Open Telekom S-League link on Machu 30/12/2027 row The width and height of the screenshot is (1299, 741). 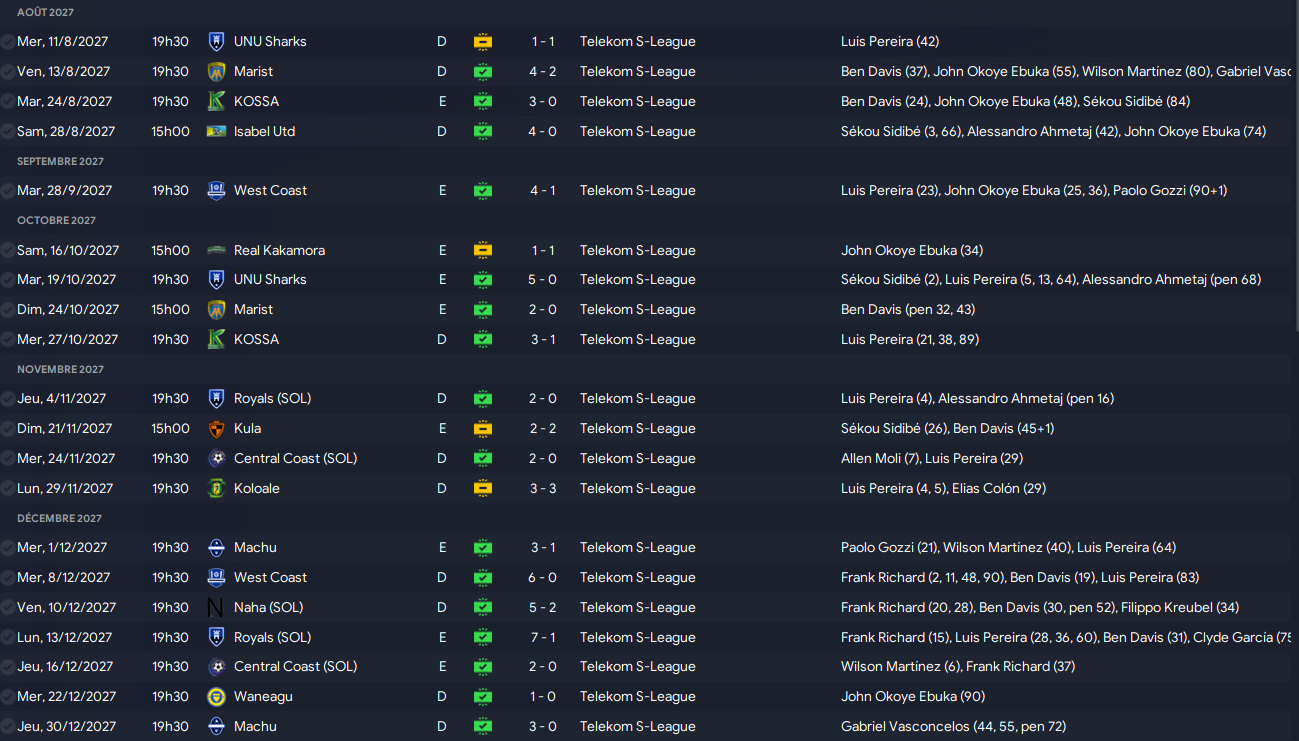tap(637, 726)
